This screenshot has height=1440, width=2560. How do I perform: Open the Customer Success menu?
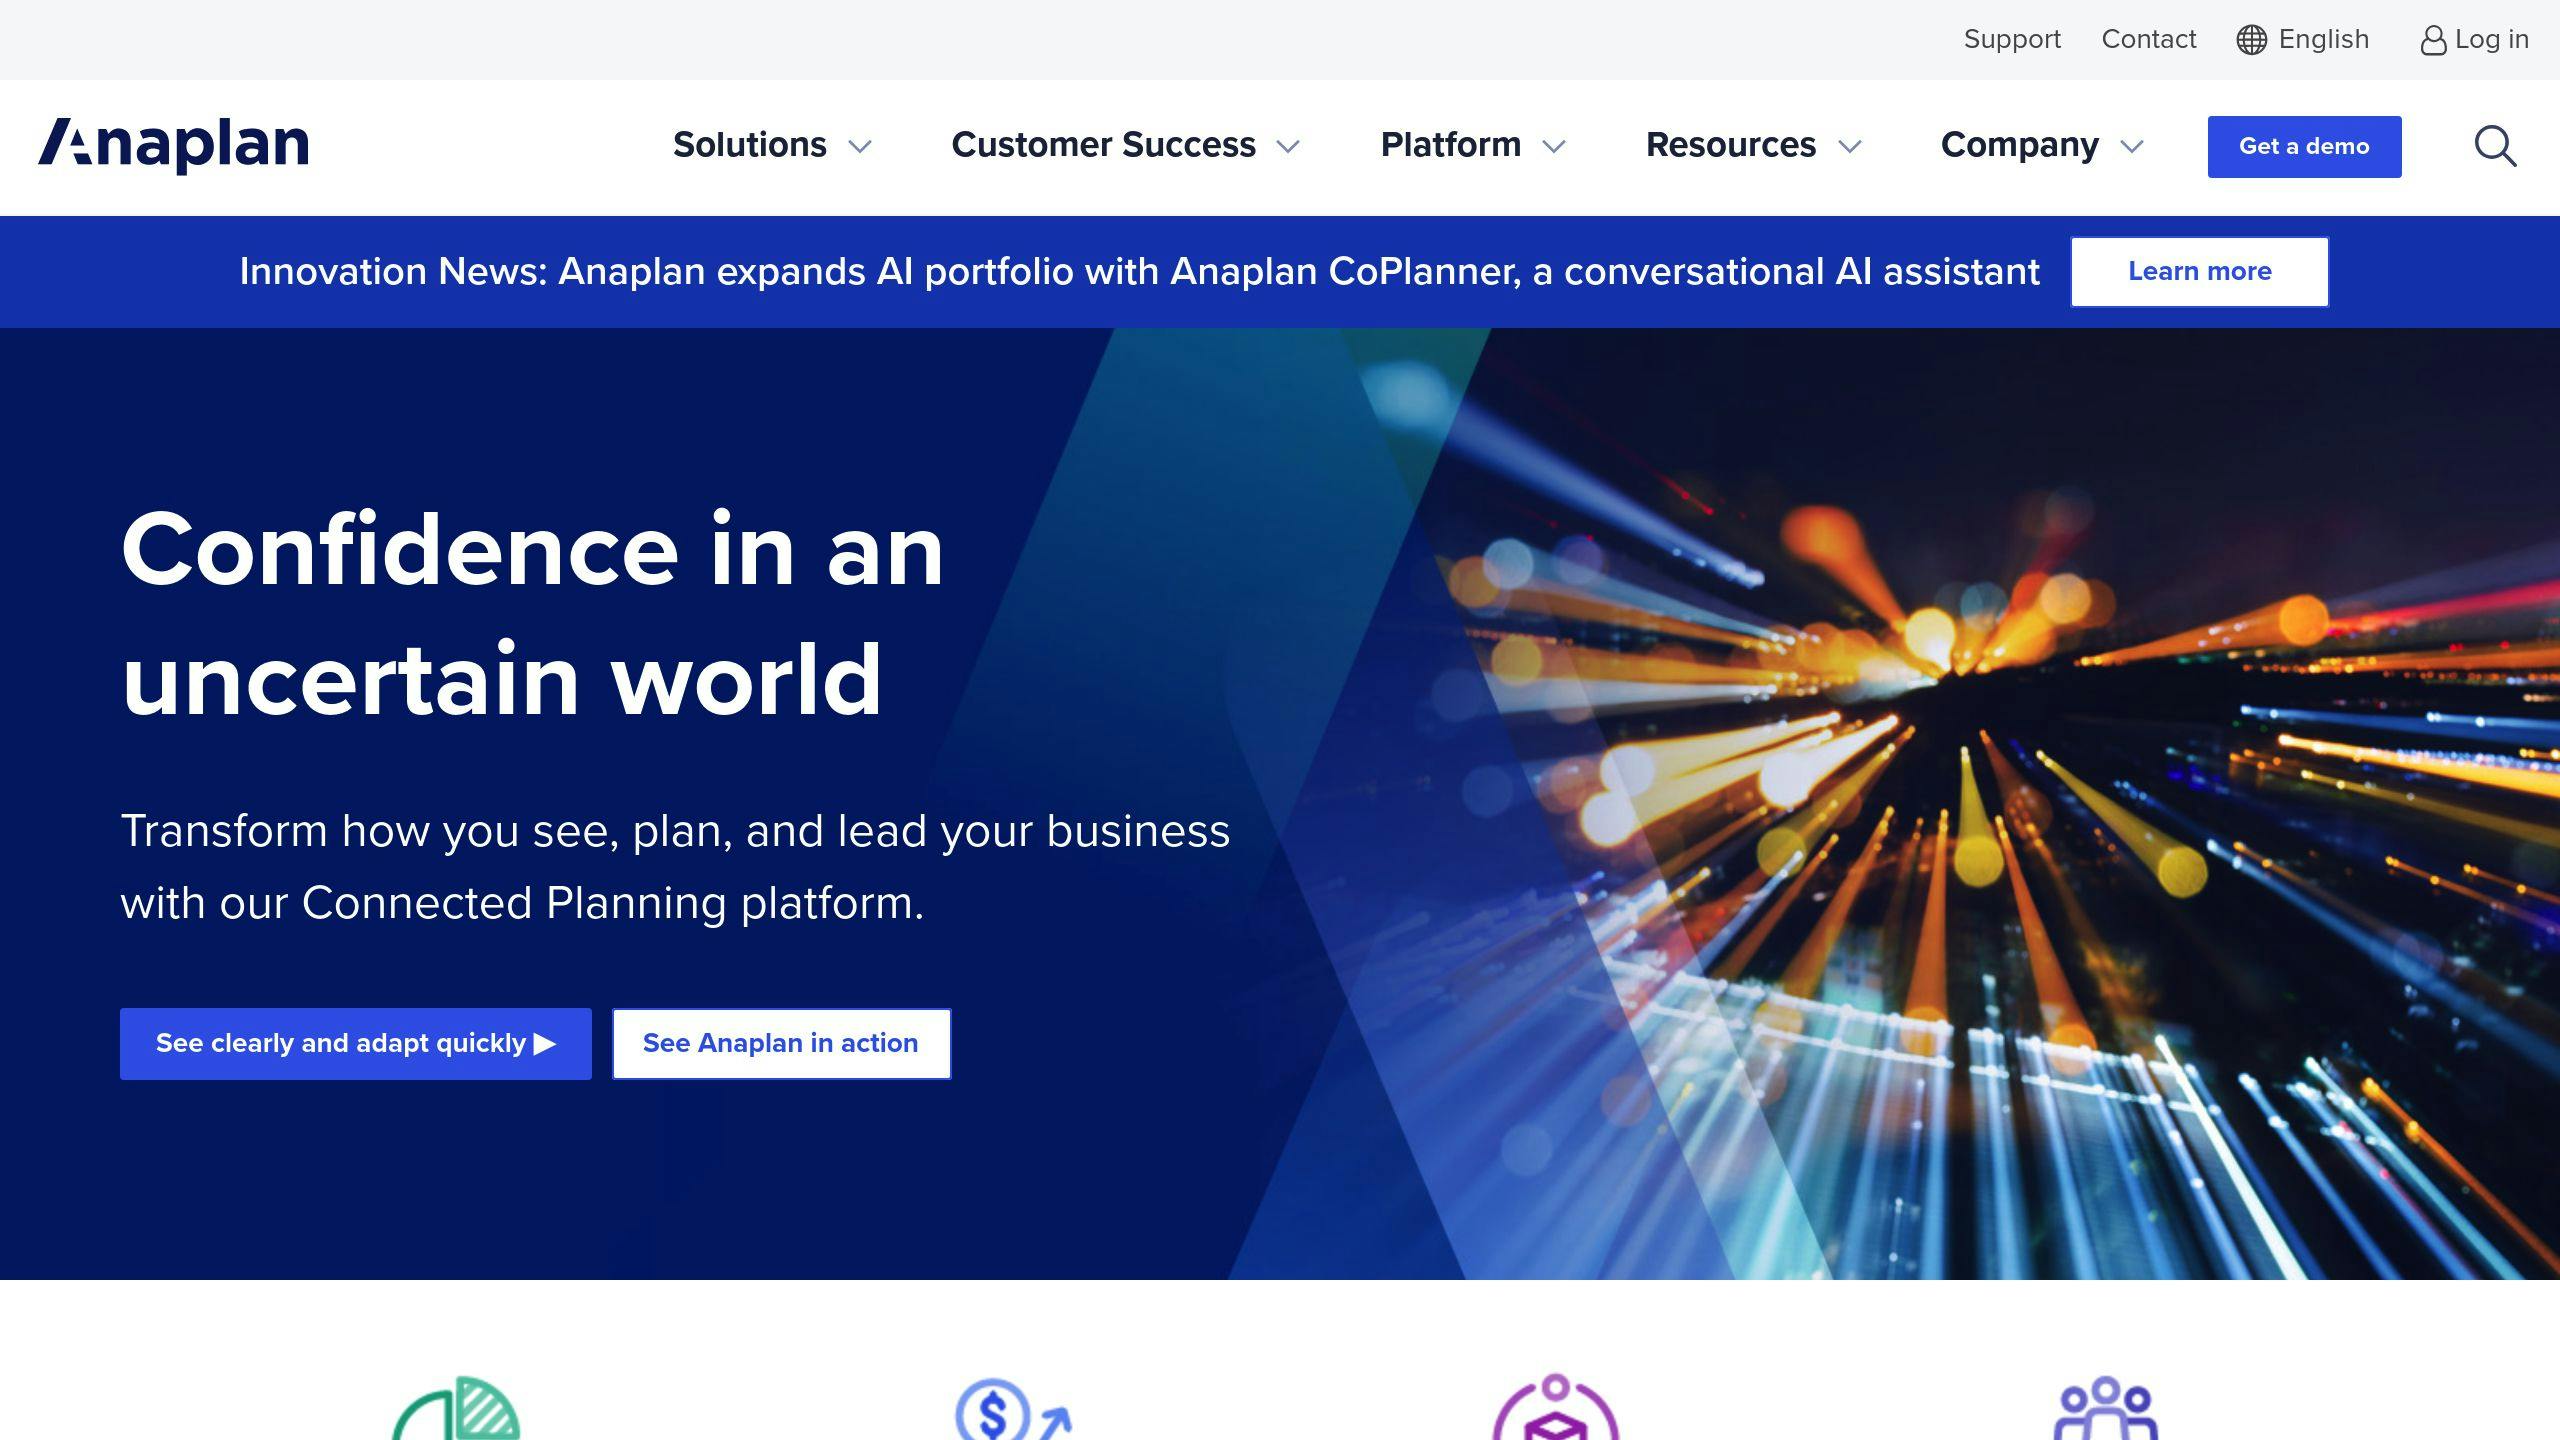click(x=1103, y=145)
